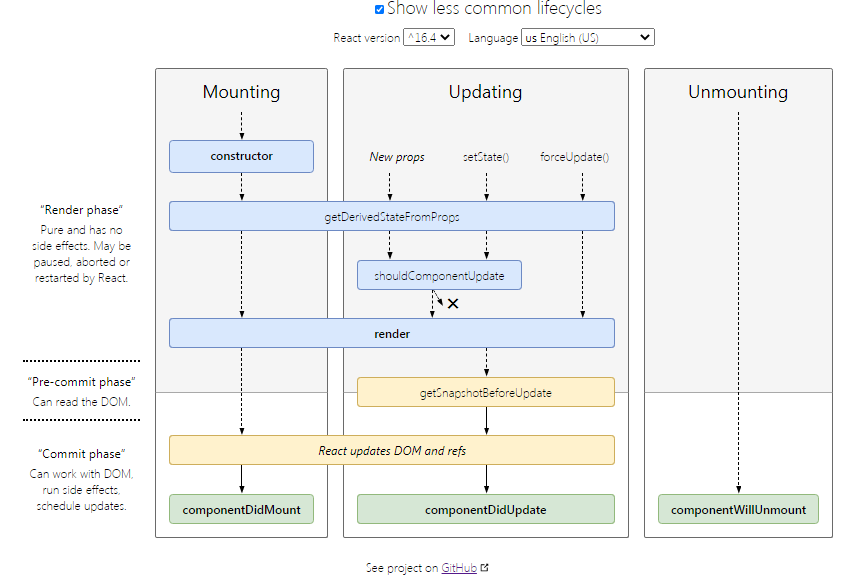Click the componentDidUpdate box

point(485,509)
